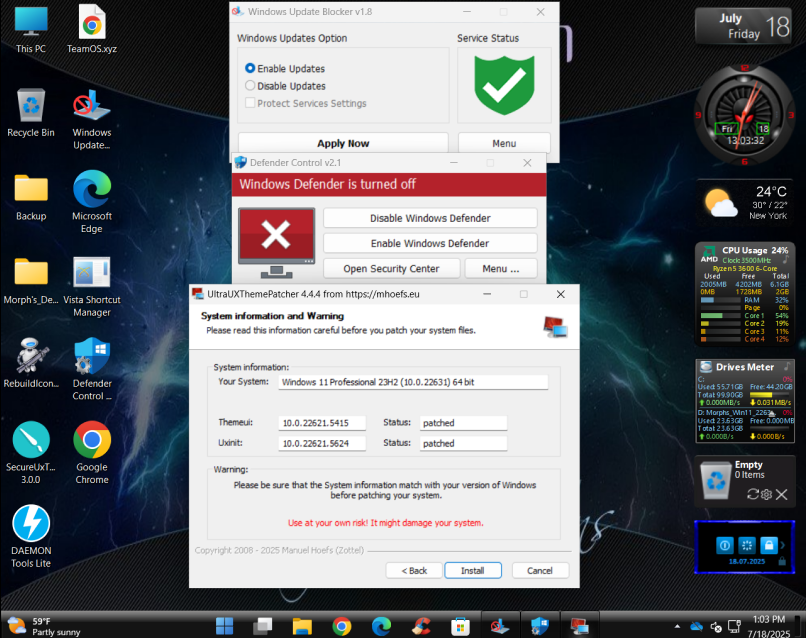This screenshot has height=638, width=806.
Task: Launch Google Chrome from the desktop
Action: pos(92,453)
